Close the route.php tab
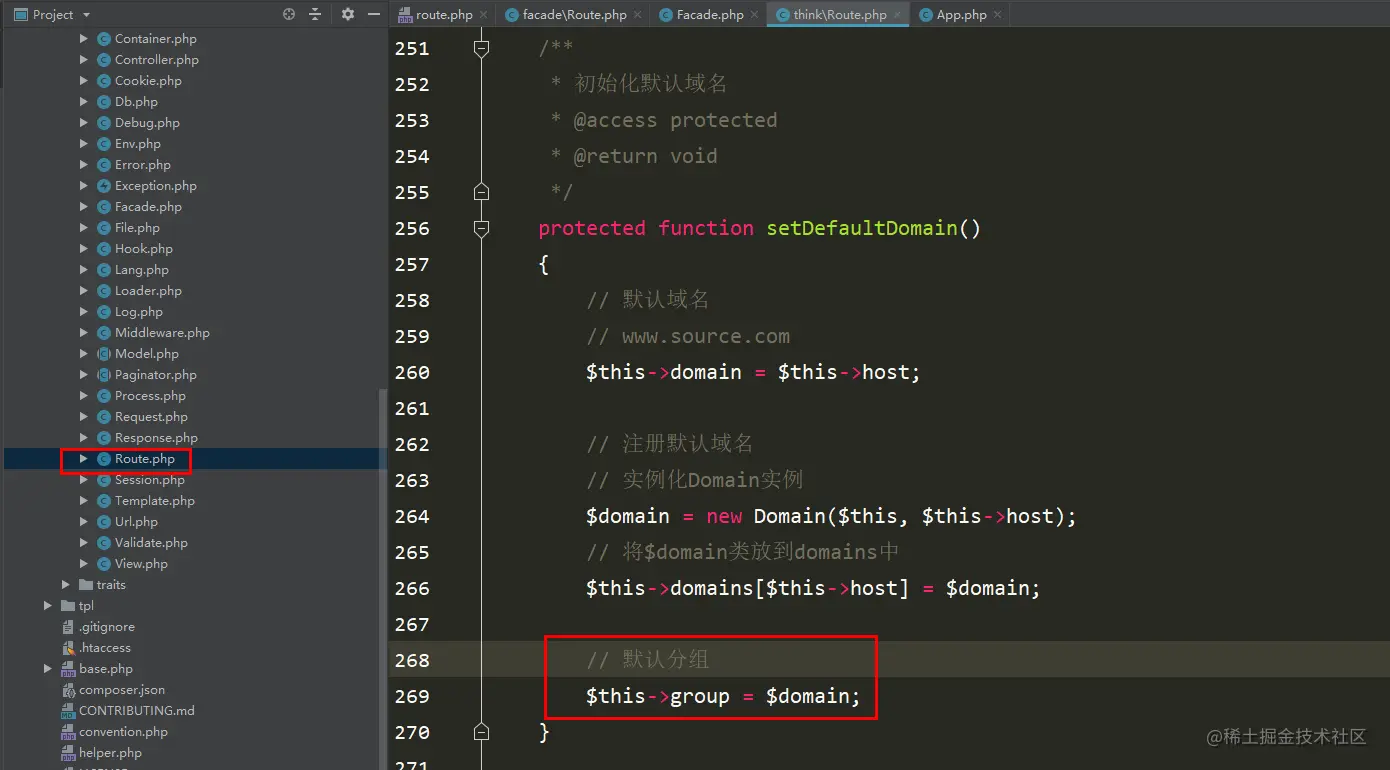The image size is (1390, 770). 483,15
